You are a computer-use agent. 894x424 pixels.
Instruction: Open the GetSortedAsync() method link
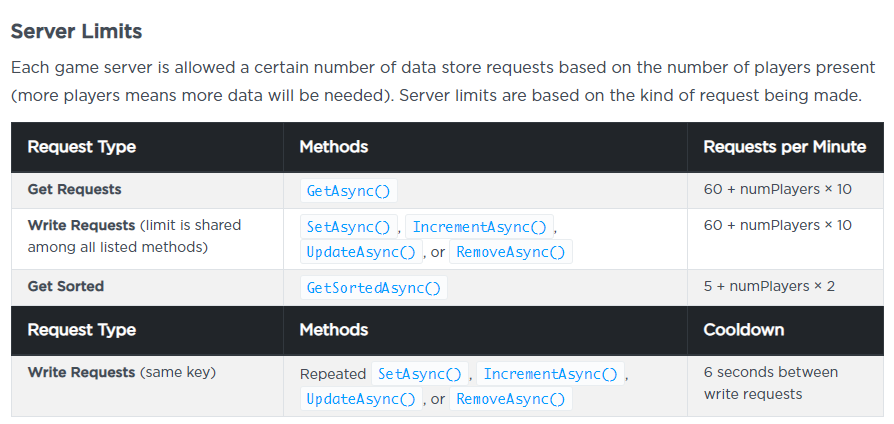[x=374, y=287]
